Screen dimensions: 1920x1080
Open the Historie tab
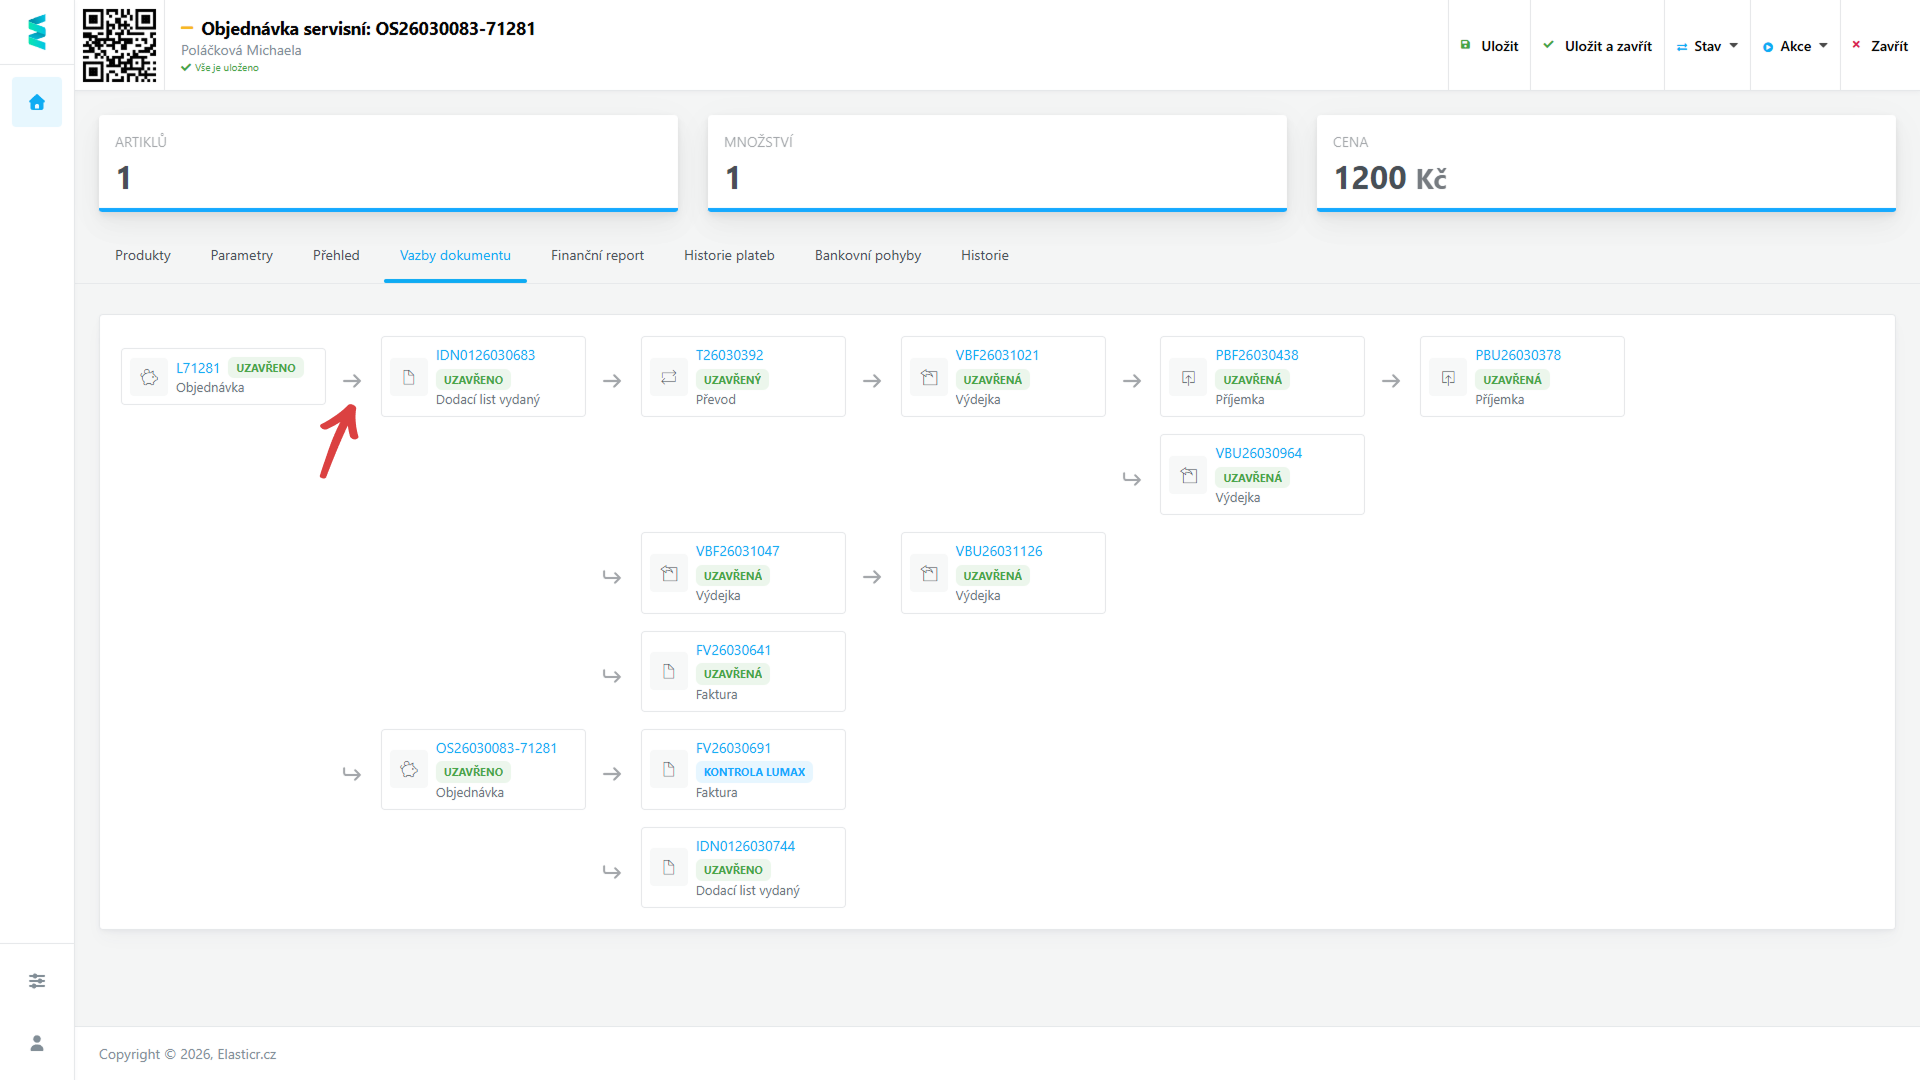985,255
